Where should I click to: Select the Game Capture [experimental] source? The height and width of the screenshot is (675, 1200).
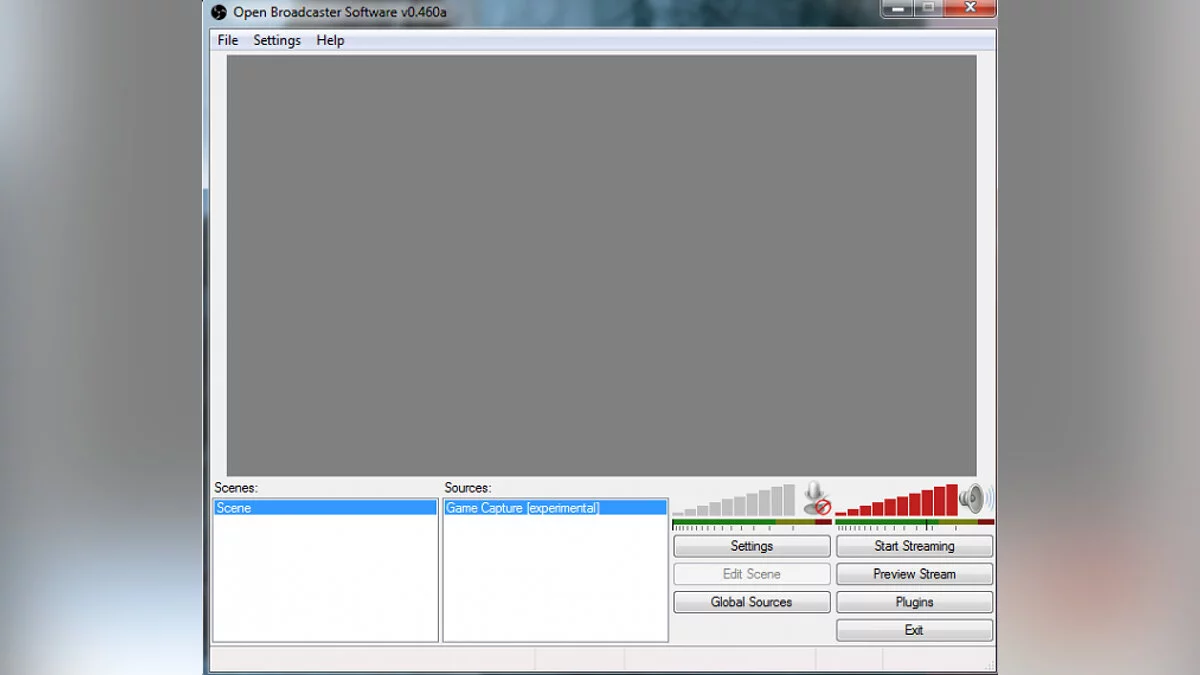(x=555, y=508)
